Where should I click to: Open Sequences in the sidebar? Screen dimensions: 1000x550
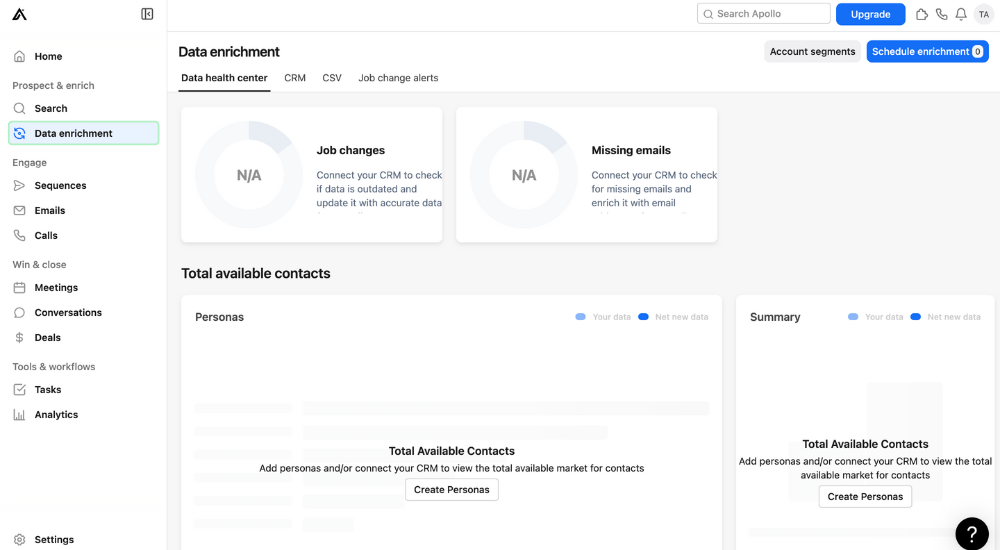click(84, 186)
